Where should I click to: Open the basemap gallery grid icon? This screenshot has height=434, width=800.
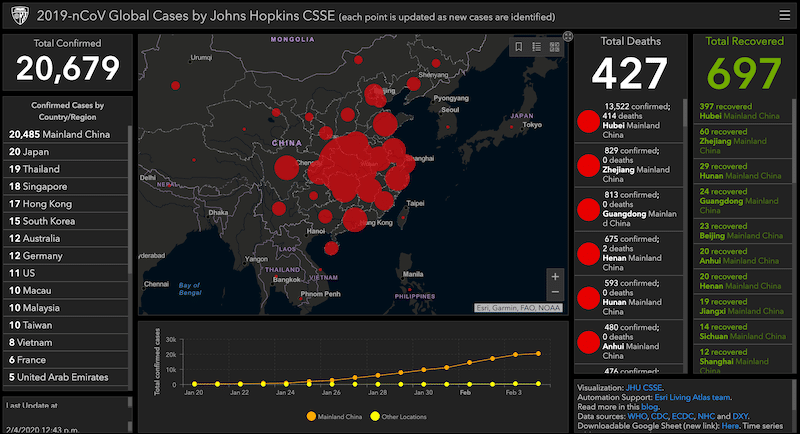pos(555,47)
